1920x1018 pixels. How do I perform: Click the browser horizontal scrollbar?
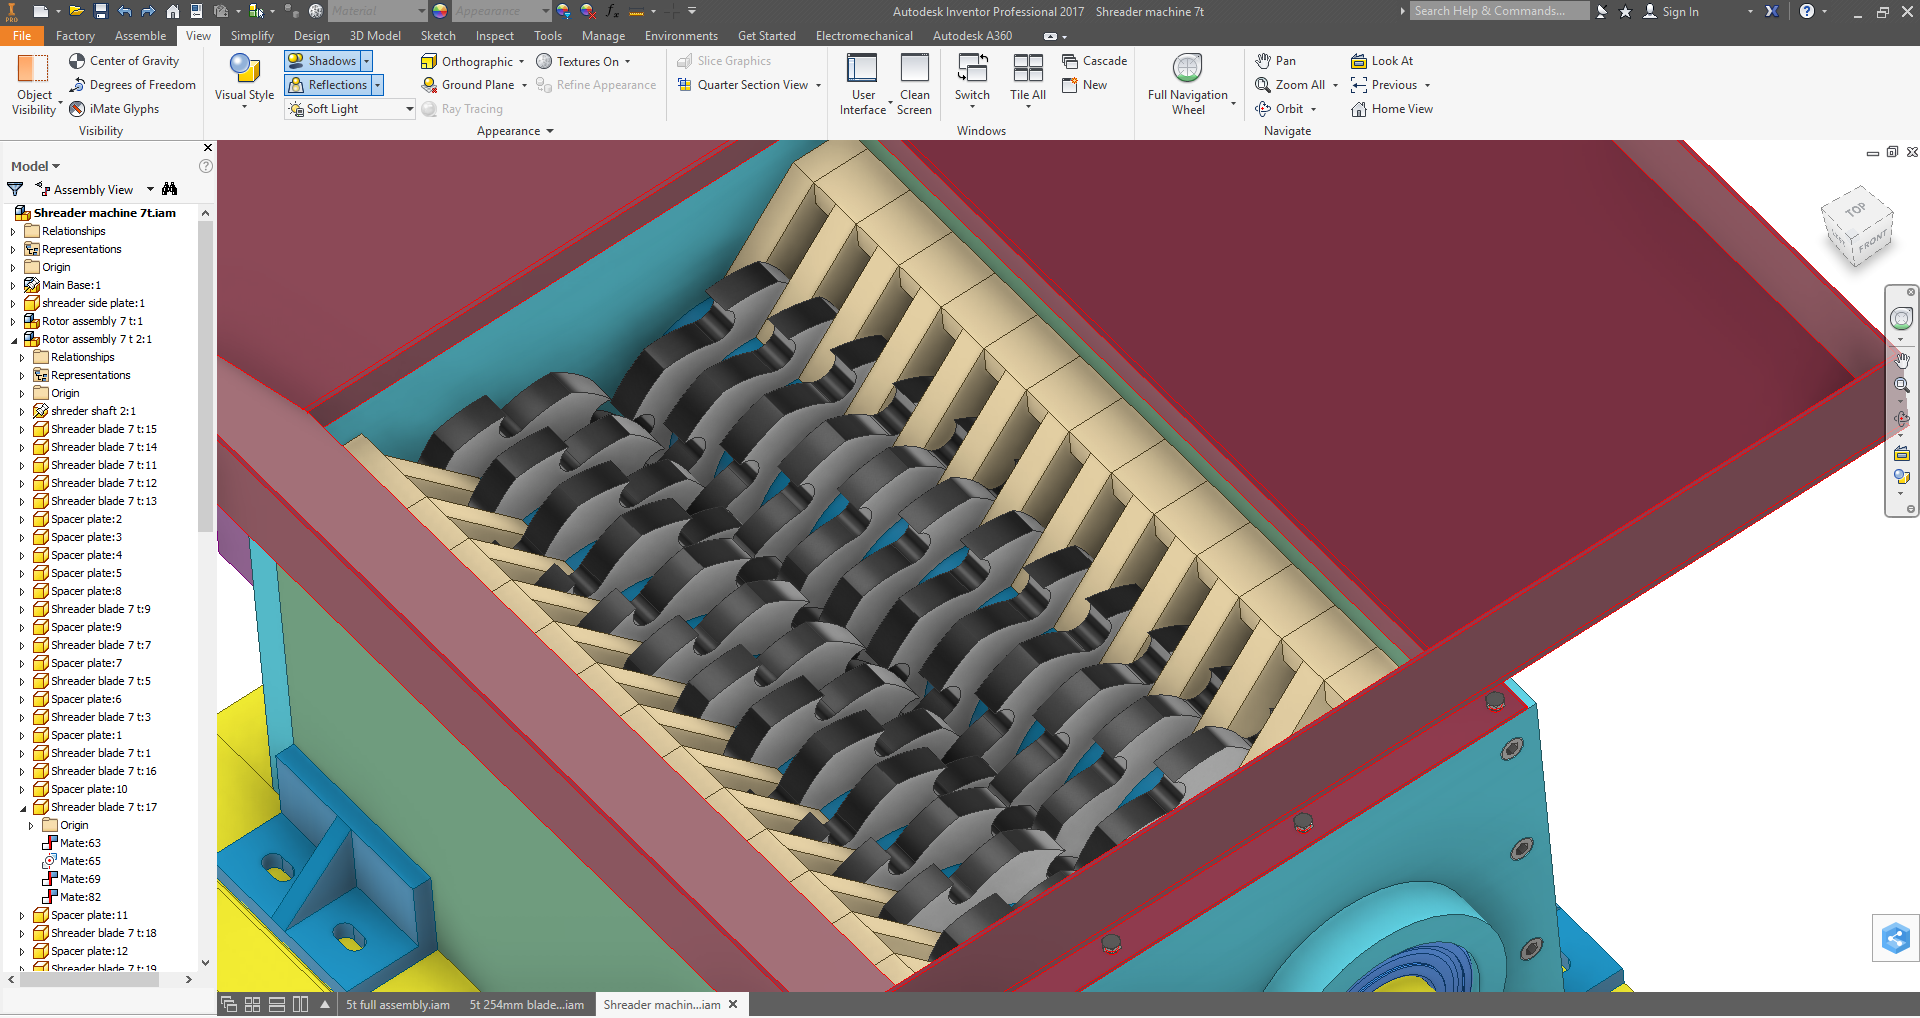click(88, 980)
